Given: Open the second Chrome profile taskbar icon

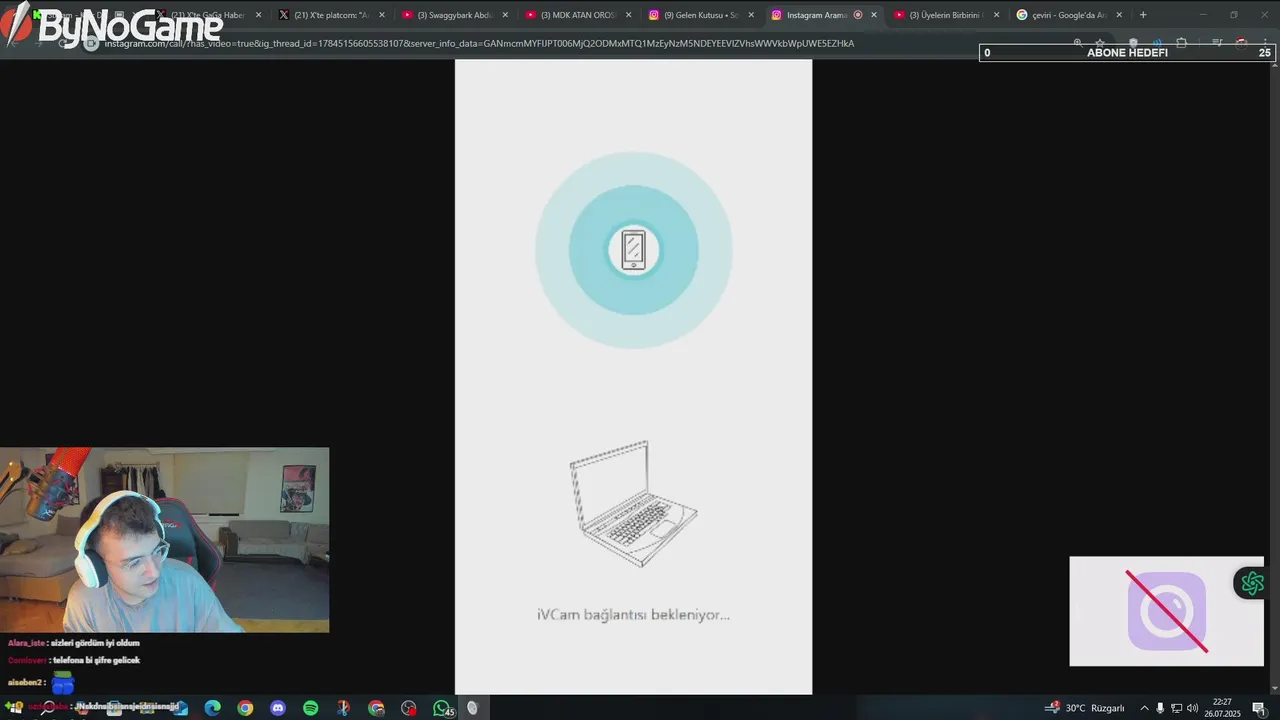Looking at the screenshot, I should [376, 708].
